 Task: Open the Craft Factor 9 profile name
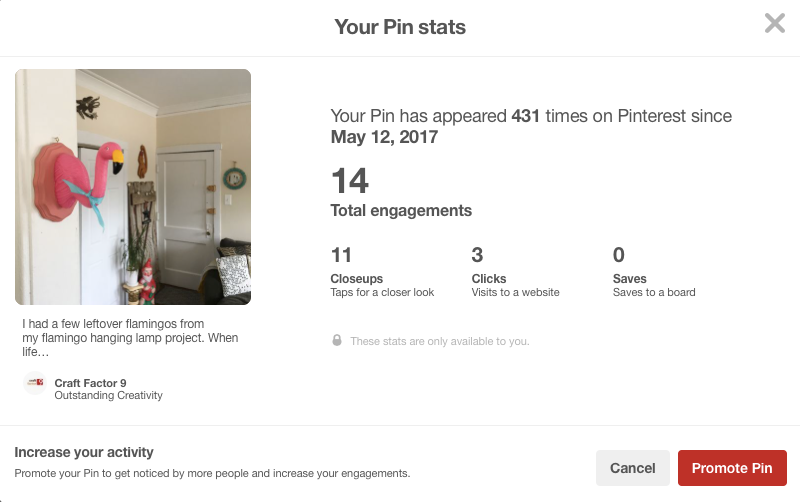click(90, 382)
